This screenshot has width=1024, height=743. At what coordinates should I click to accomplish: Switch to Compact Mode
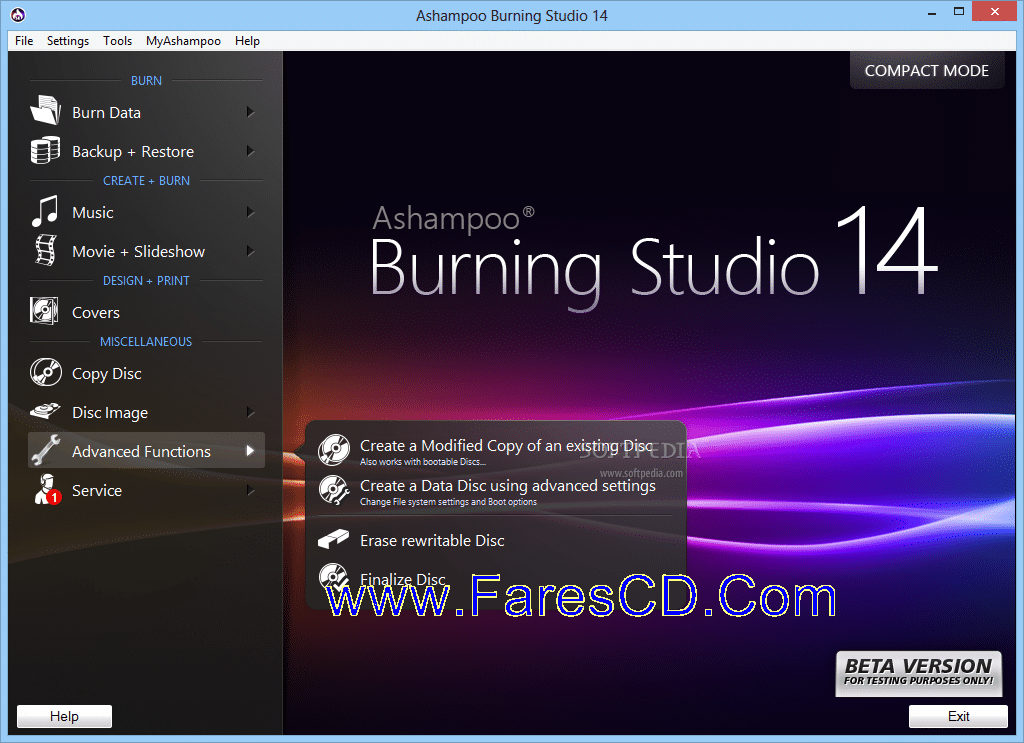pyautogui.click(x=927, y=71)
